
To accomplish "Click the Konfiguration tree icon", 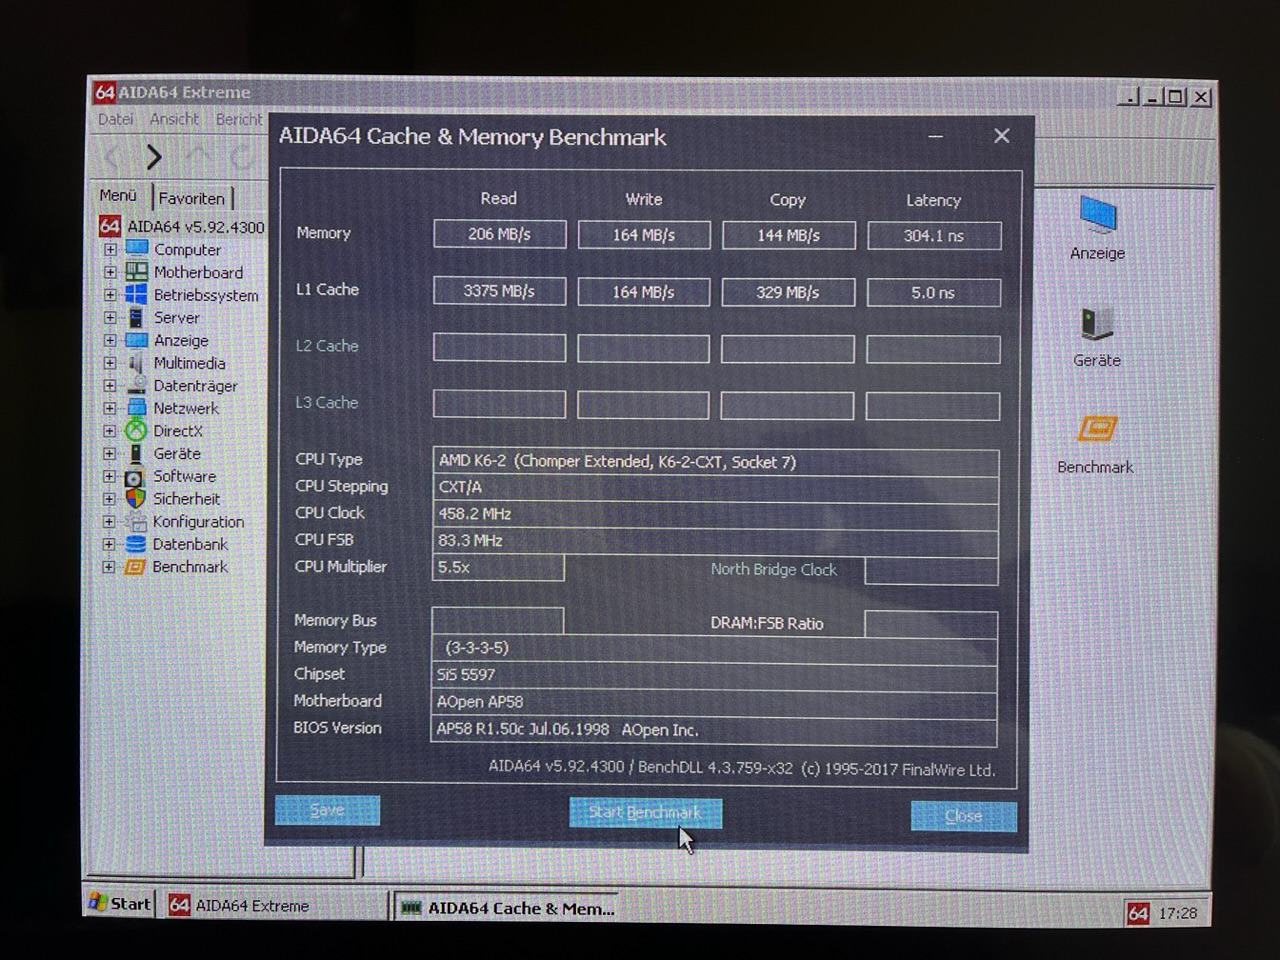I will (x=136, y=521).
